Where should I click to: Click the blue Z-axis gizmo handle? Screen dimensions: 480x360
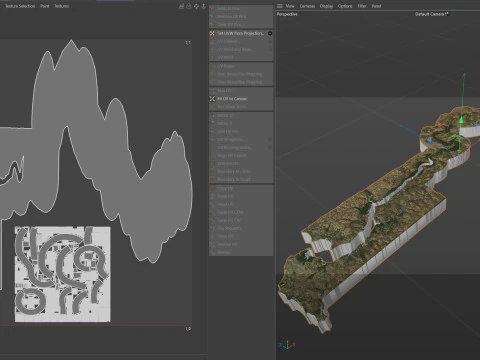pos(429,141)
